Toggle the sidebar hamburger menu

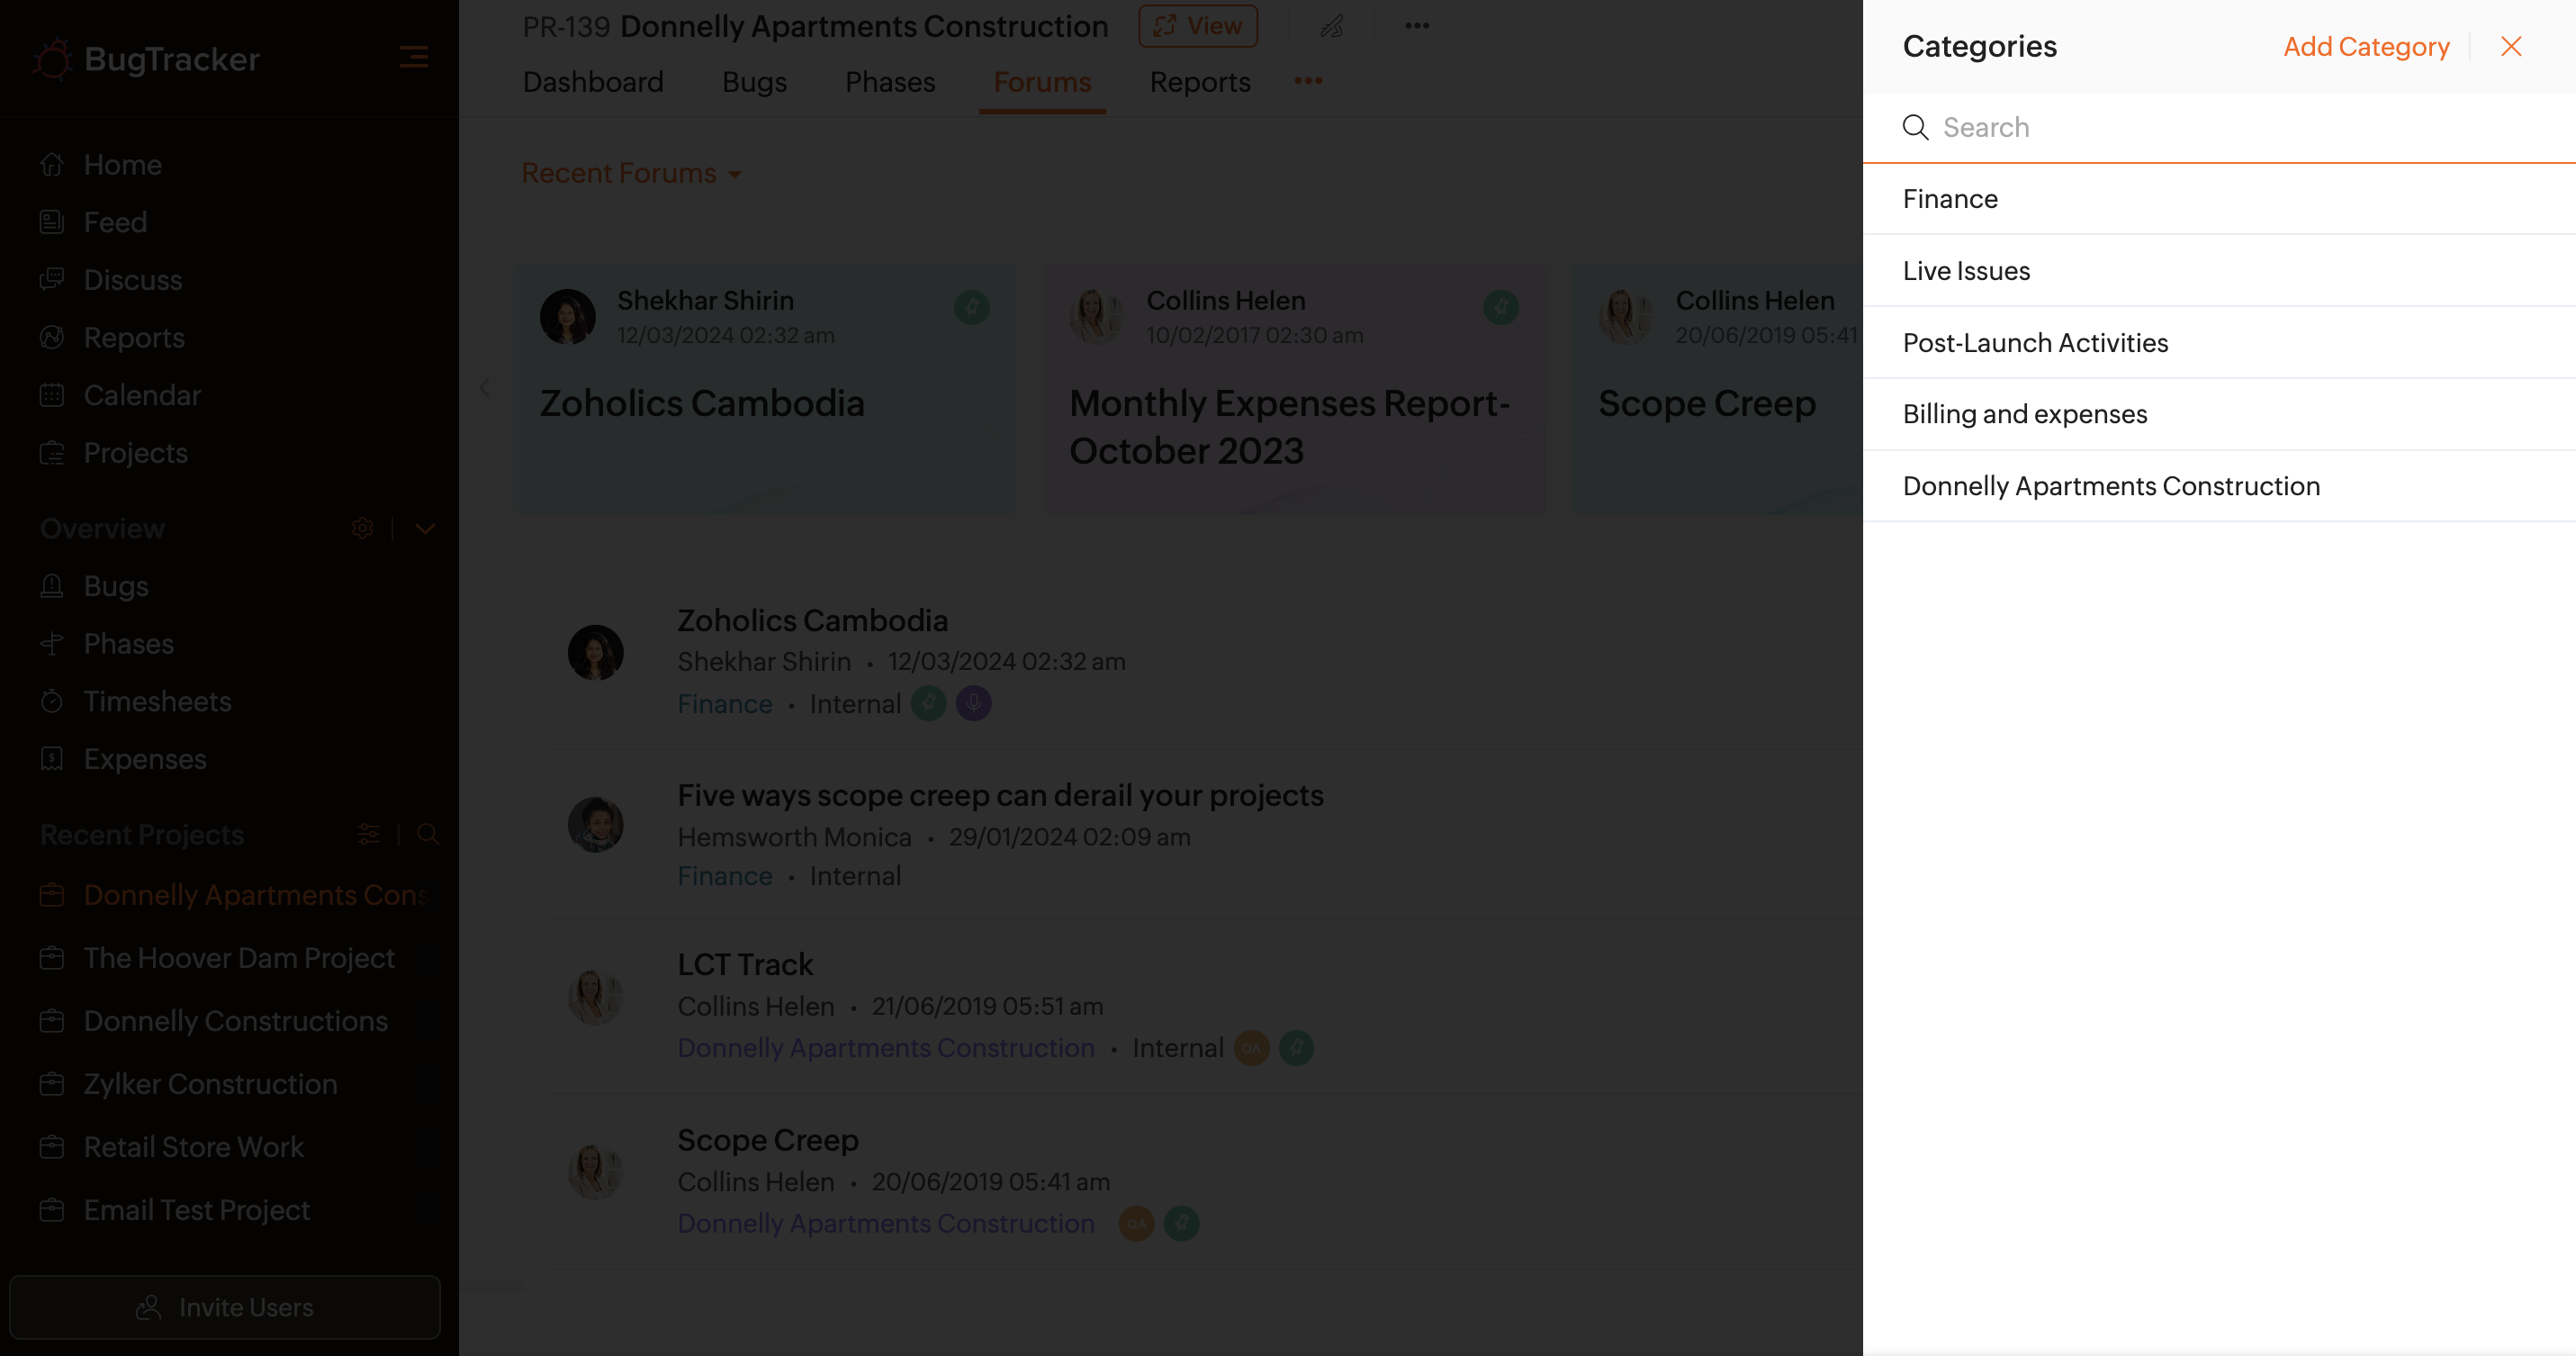414,58
